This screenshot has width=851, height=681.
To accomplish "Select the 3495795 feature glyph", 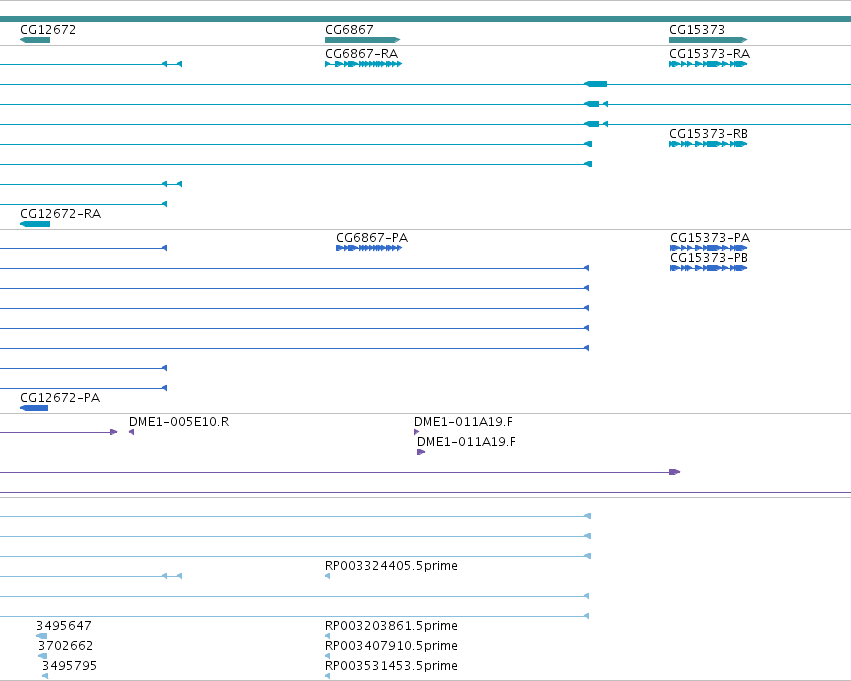I will point(45,676).
